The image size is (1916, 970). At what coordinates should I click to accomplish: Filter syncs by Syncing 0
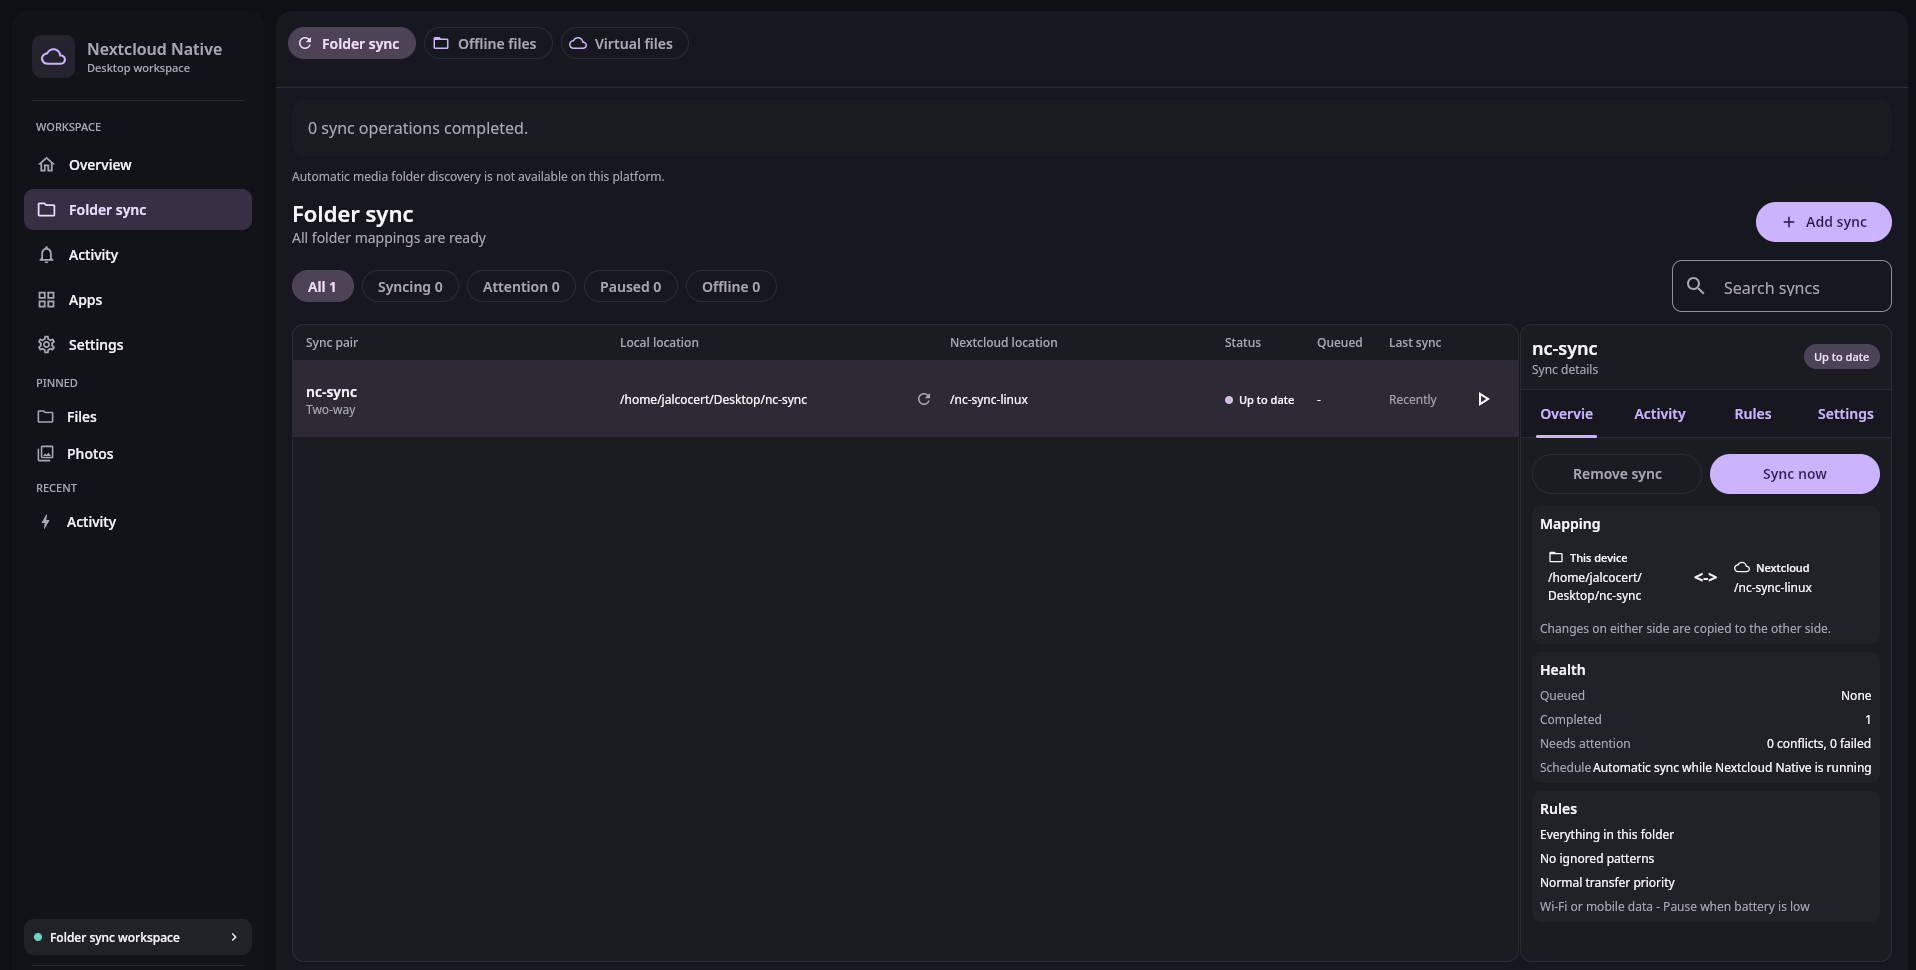tap(410, 287)
